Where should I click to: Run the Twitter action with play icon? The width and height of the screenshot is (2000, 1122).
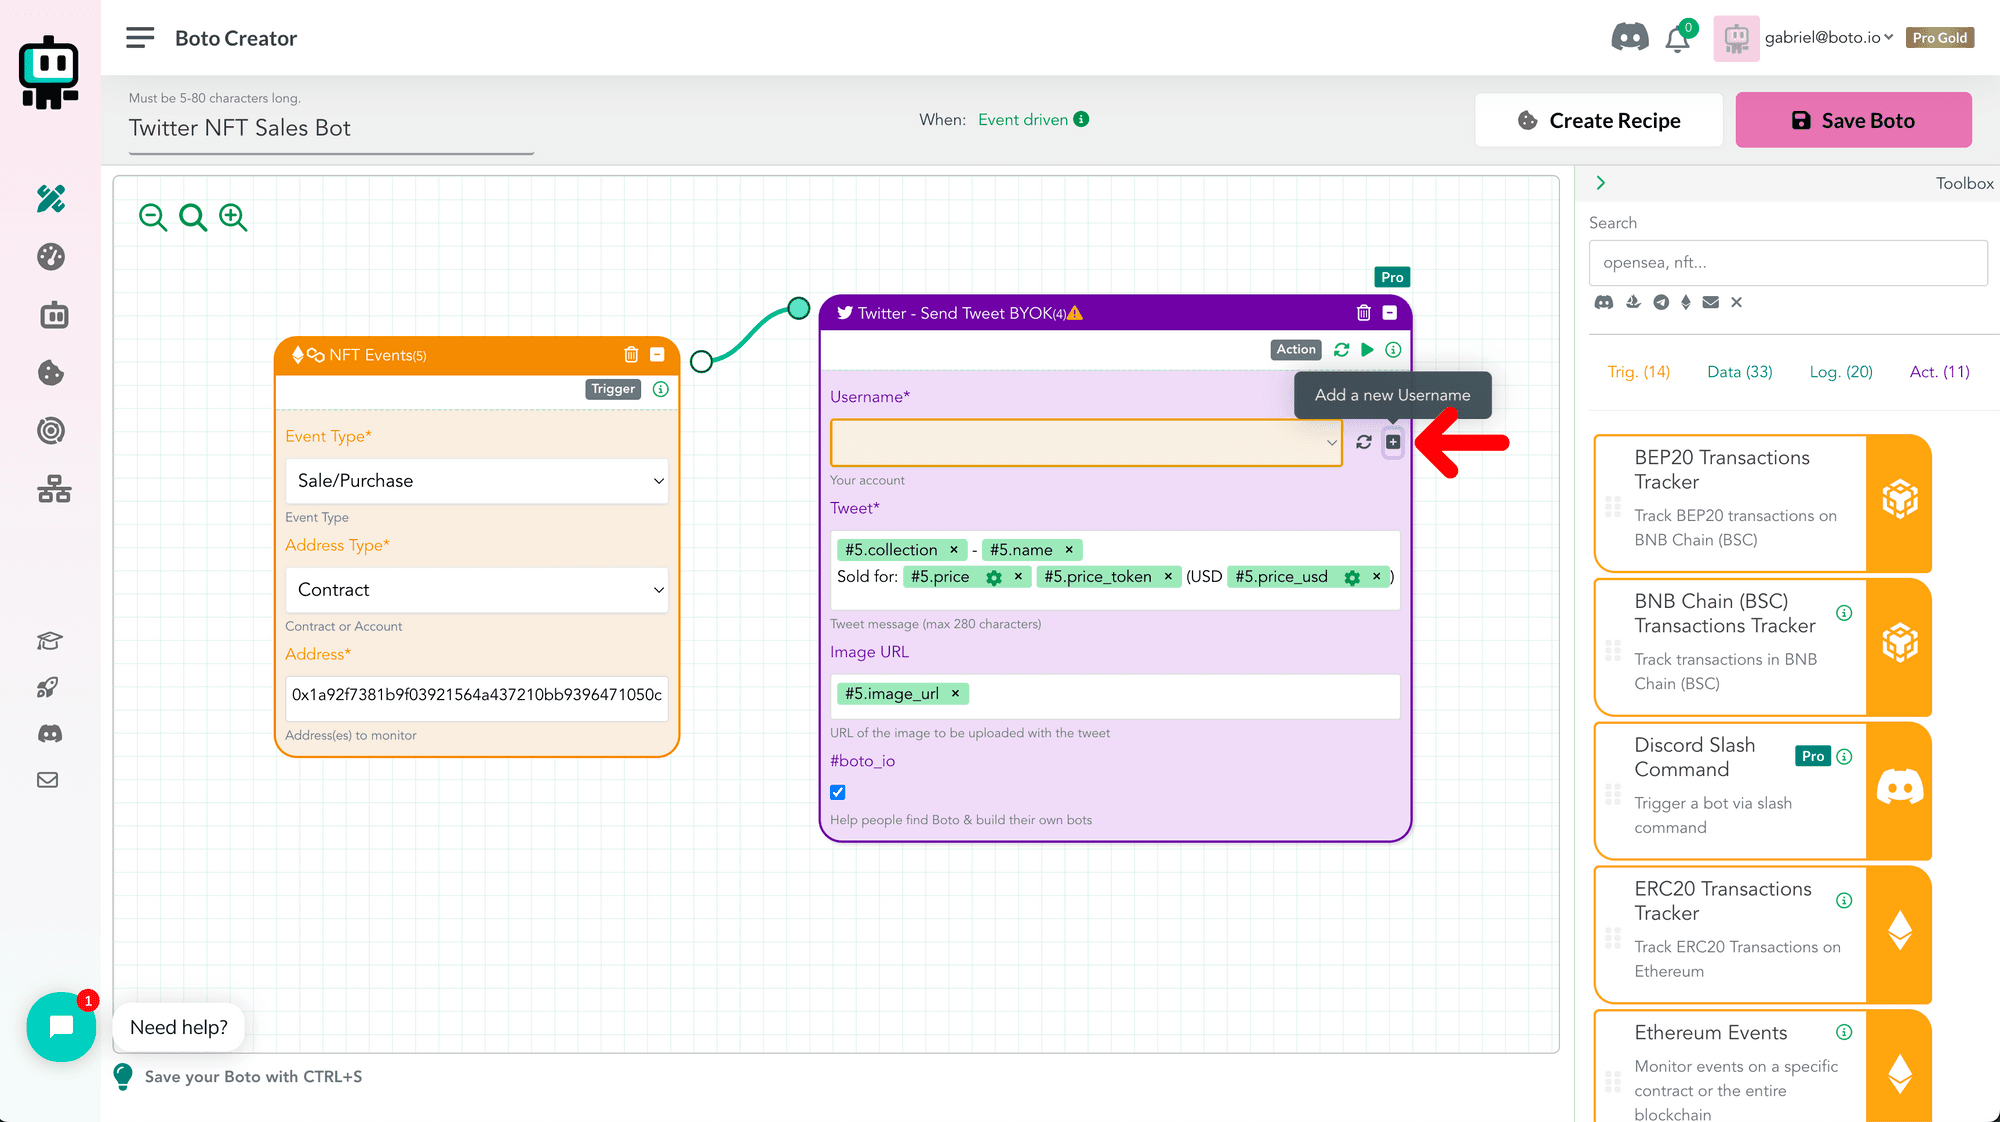(x=1367, y=350)
